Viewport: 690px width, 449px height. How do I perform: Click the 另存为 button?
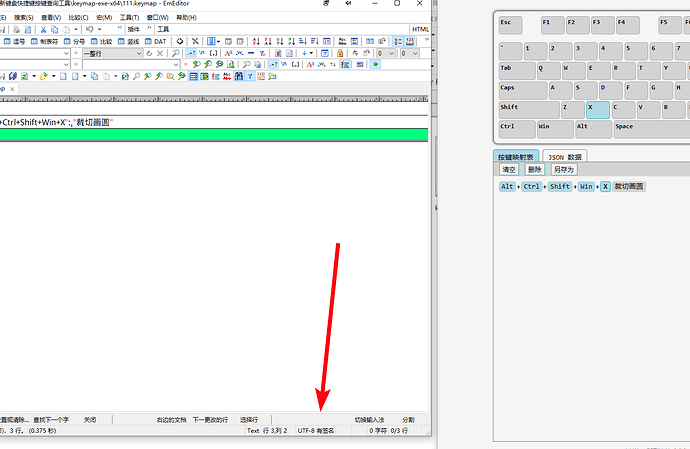(565, 170)
